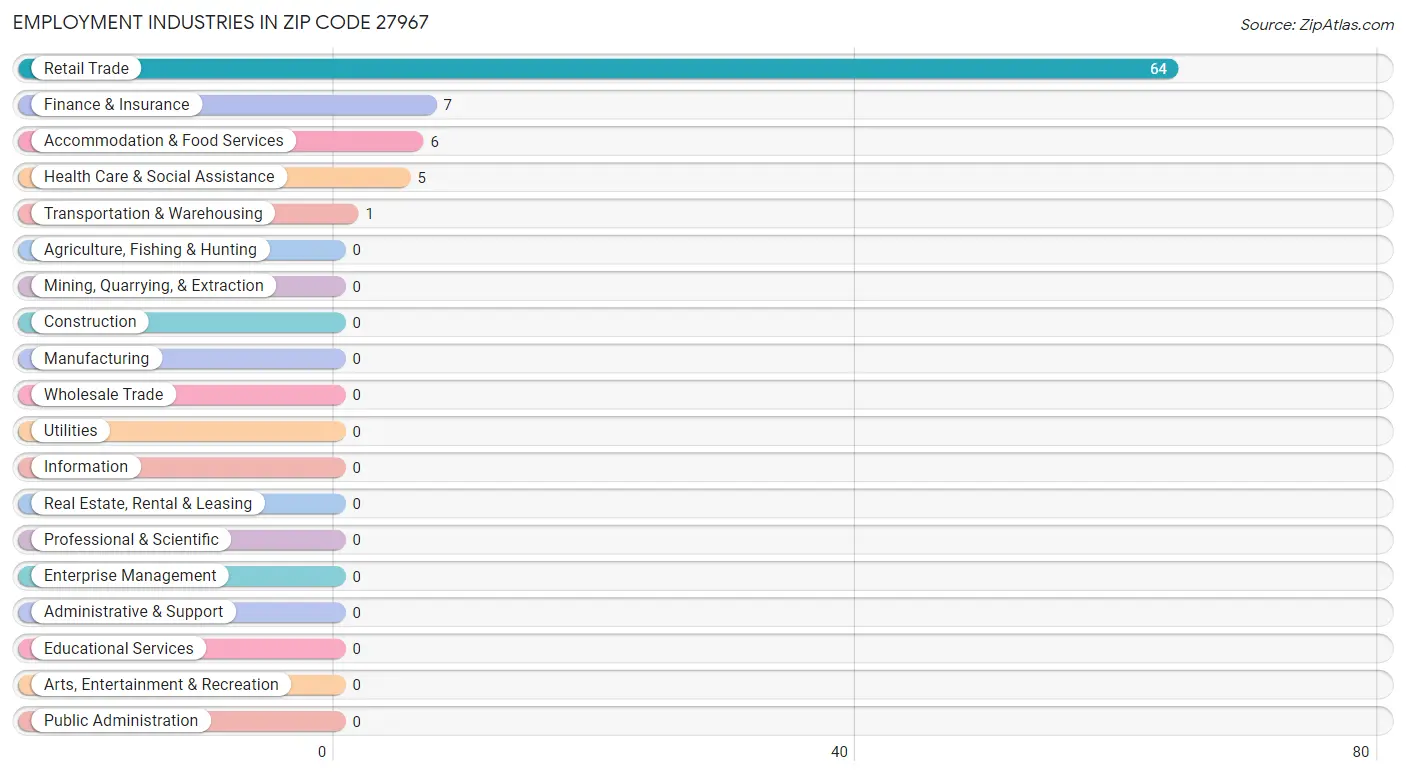The width and height of the screenshot is (1406, 776).
Task: Click the Source: ZipAtlas.com credit
Action: (x=1317, y=25)
